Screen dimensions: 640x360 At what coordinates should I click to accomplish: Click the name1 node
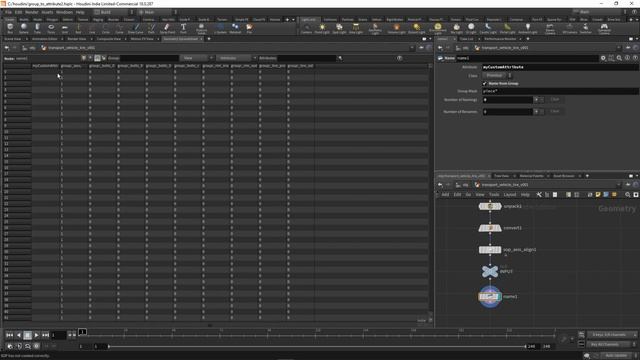coord(490,297)
